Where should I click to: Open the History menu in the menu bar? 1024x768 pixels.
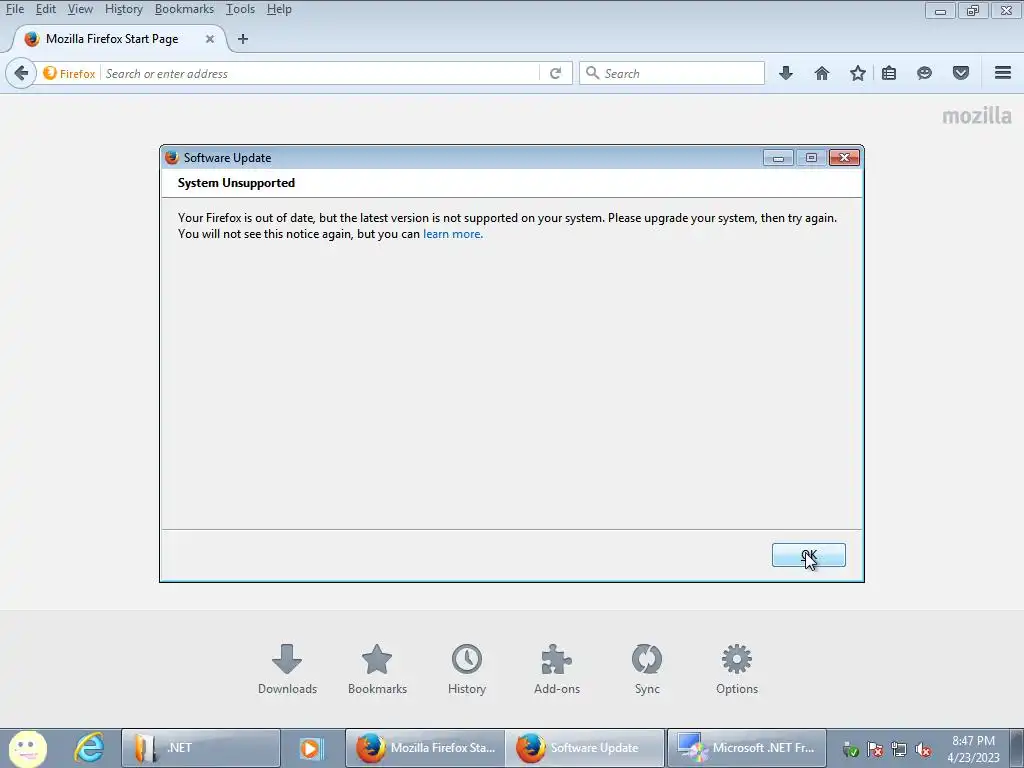(x=123, y=9)
